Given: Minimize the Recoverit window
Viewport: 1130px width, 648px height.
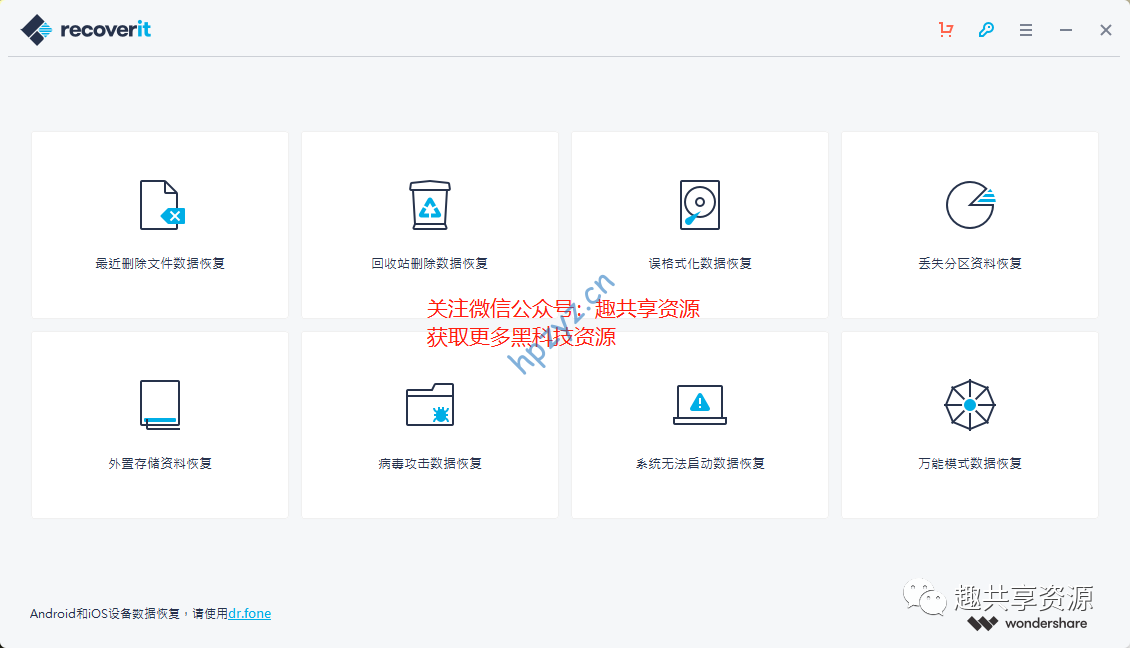Looking at the screenshot, I should point(1066,30).
